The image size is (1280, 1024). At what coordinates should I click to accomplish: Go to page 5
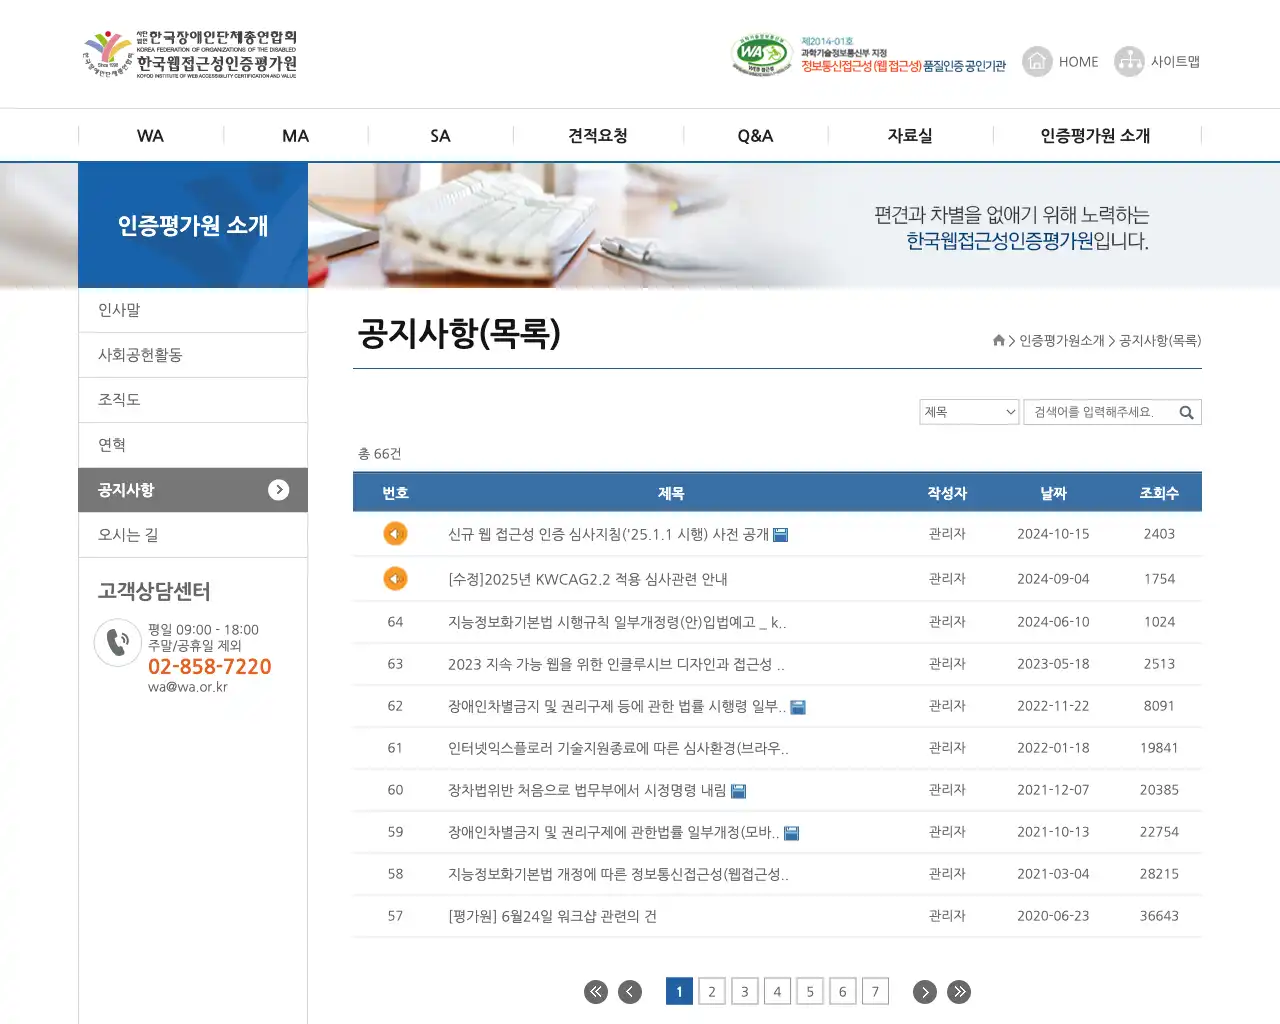point(810,992)
